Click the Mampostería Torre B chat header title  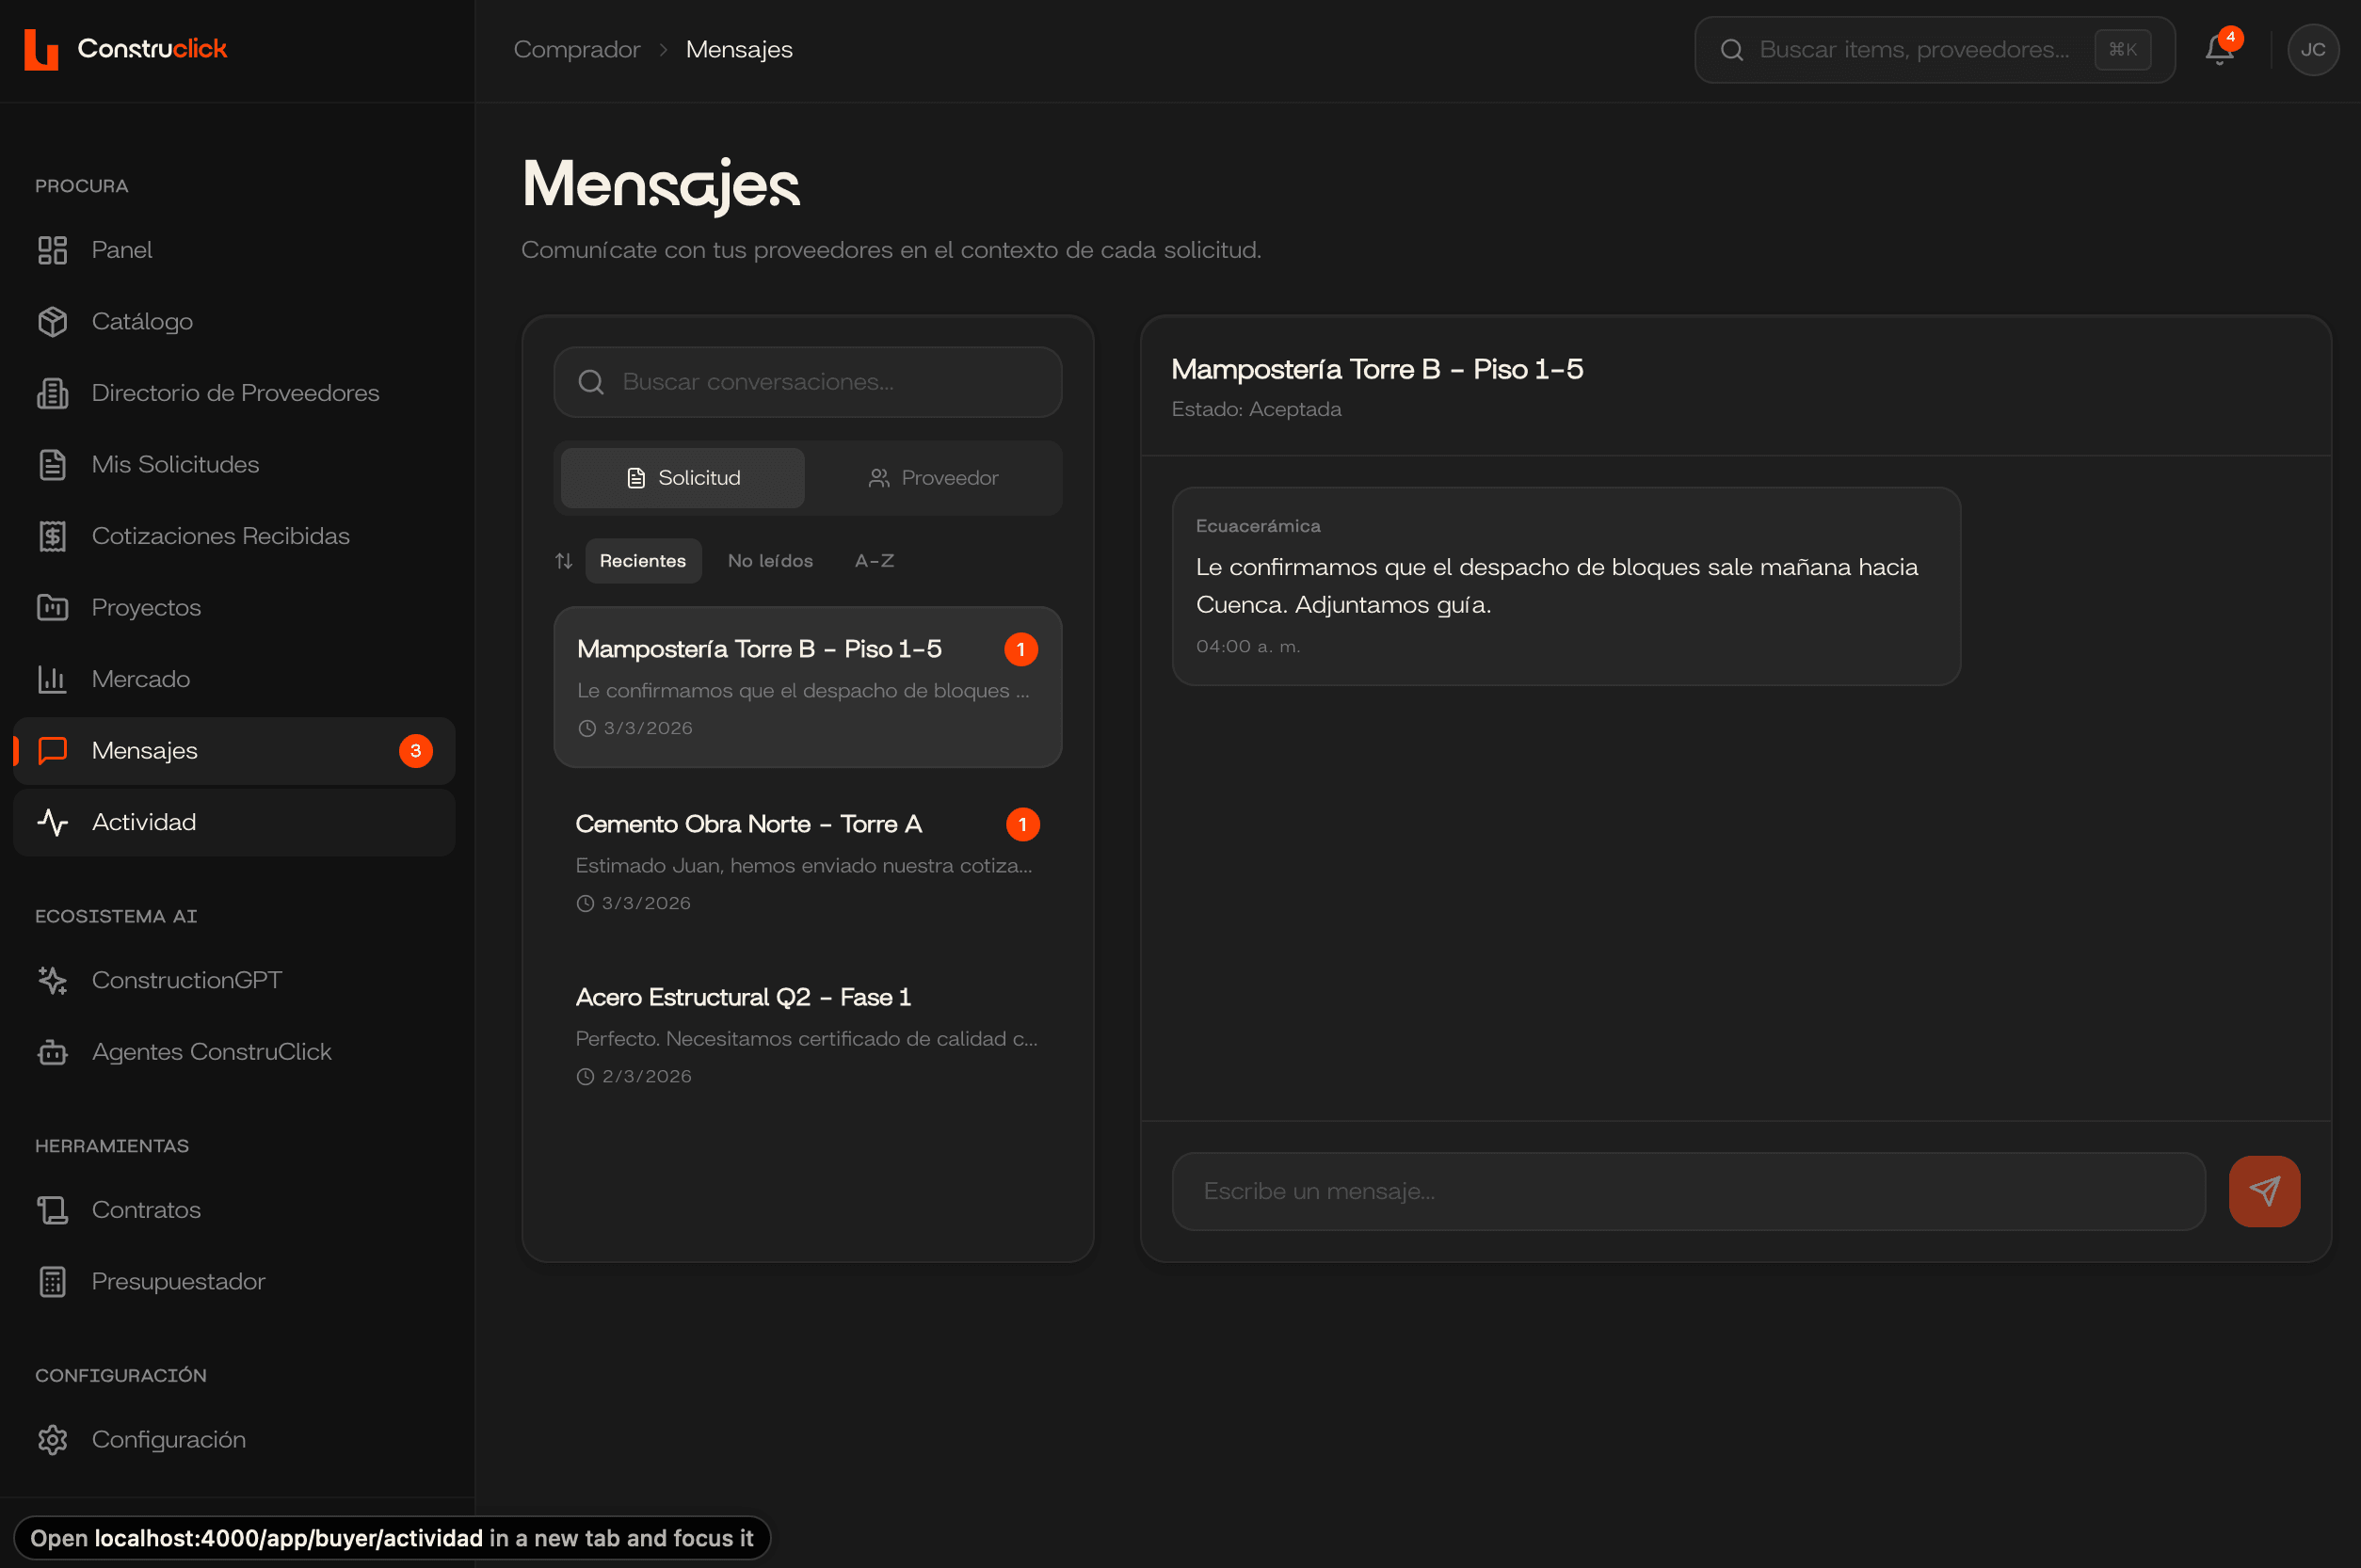click(x=1377, y=369)
